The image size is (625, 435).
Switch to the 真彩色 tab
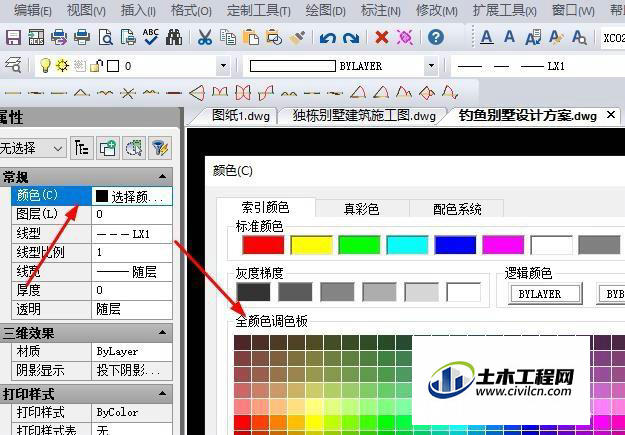point(361,209)
